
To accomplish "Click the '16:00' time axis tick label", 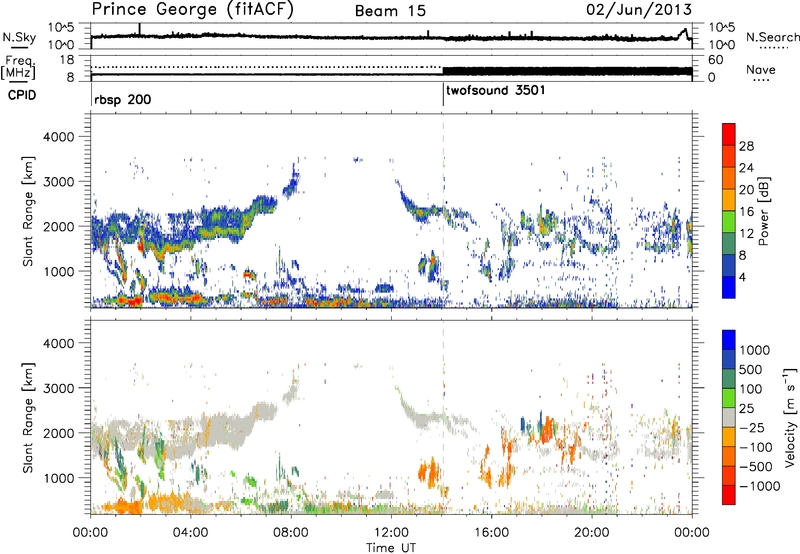I will [x=491, y=532].
